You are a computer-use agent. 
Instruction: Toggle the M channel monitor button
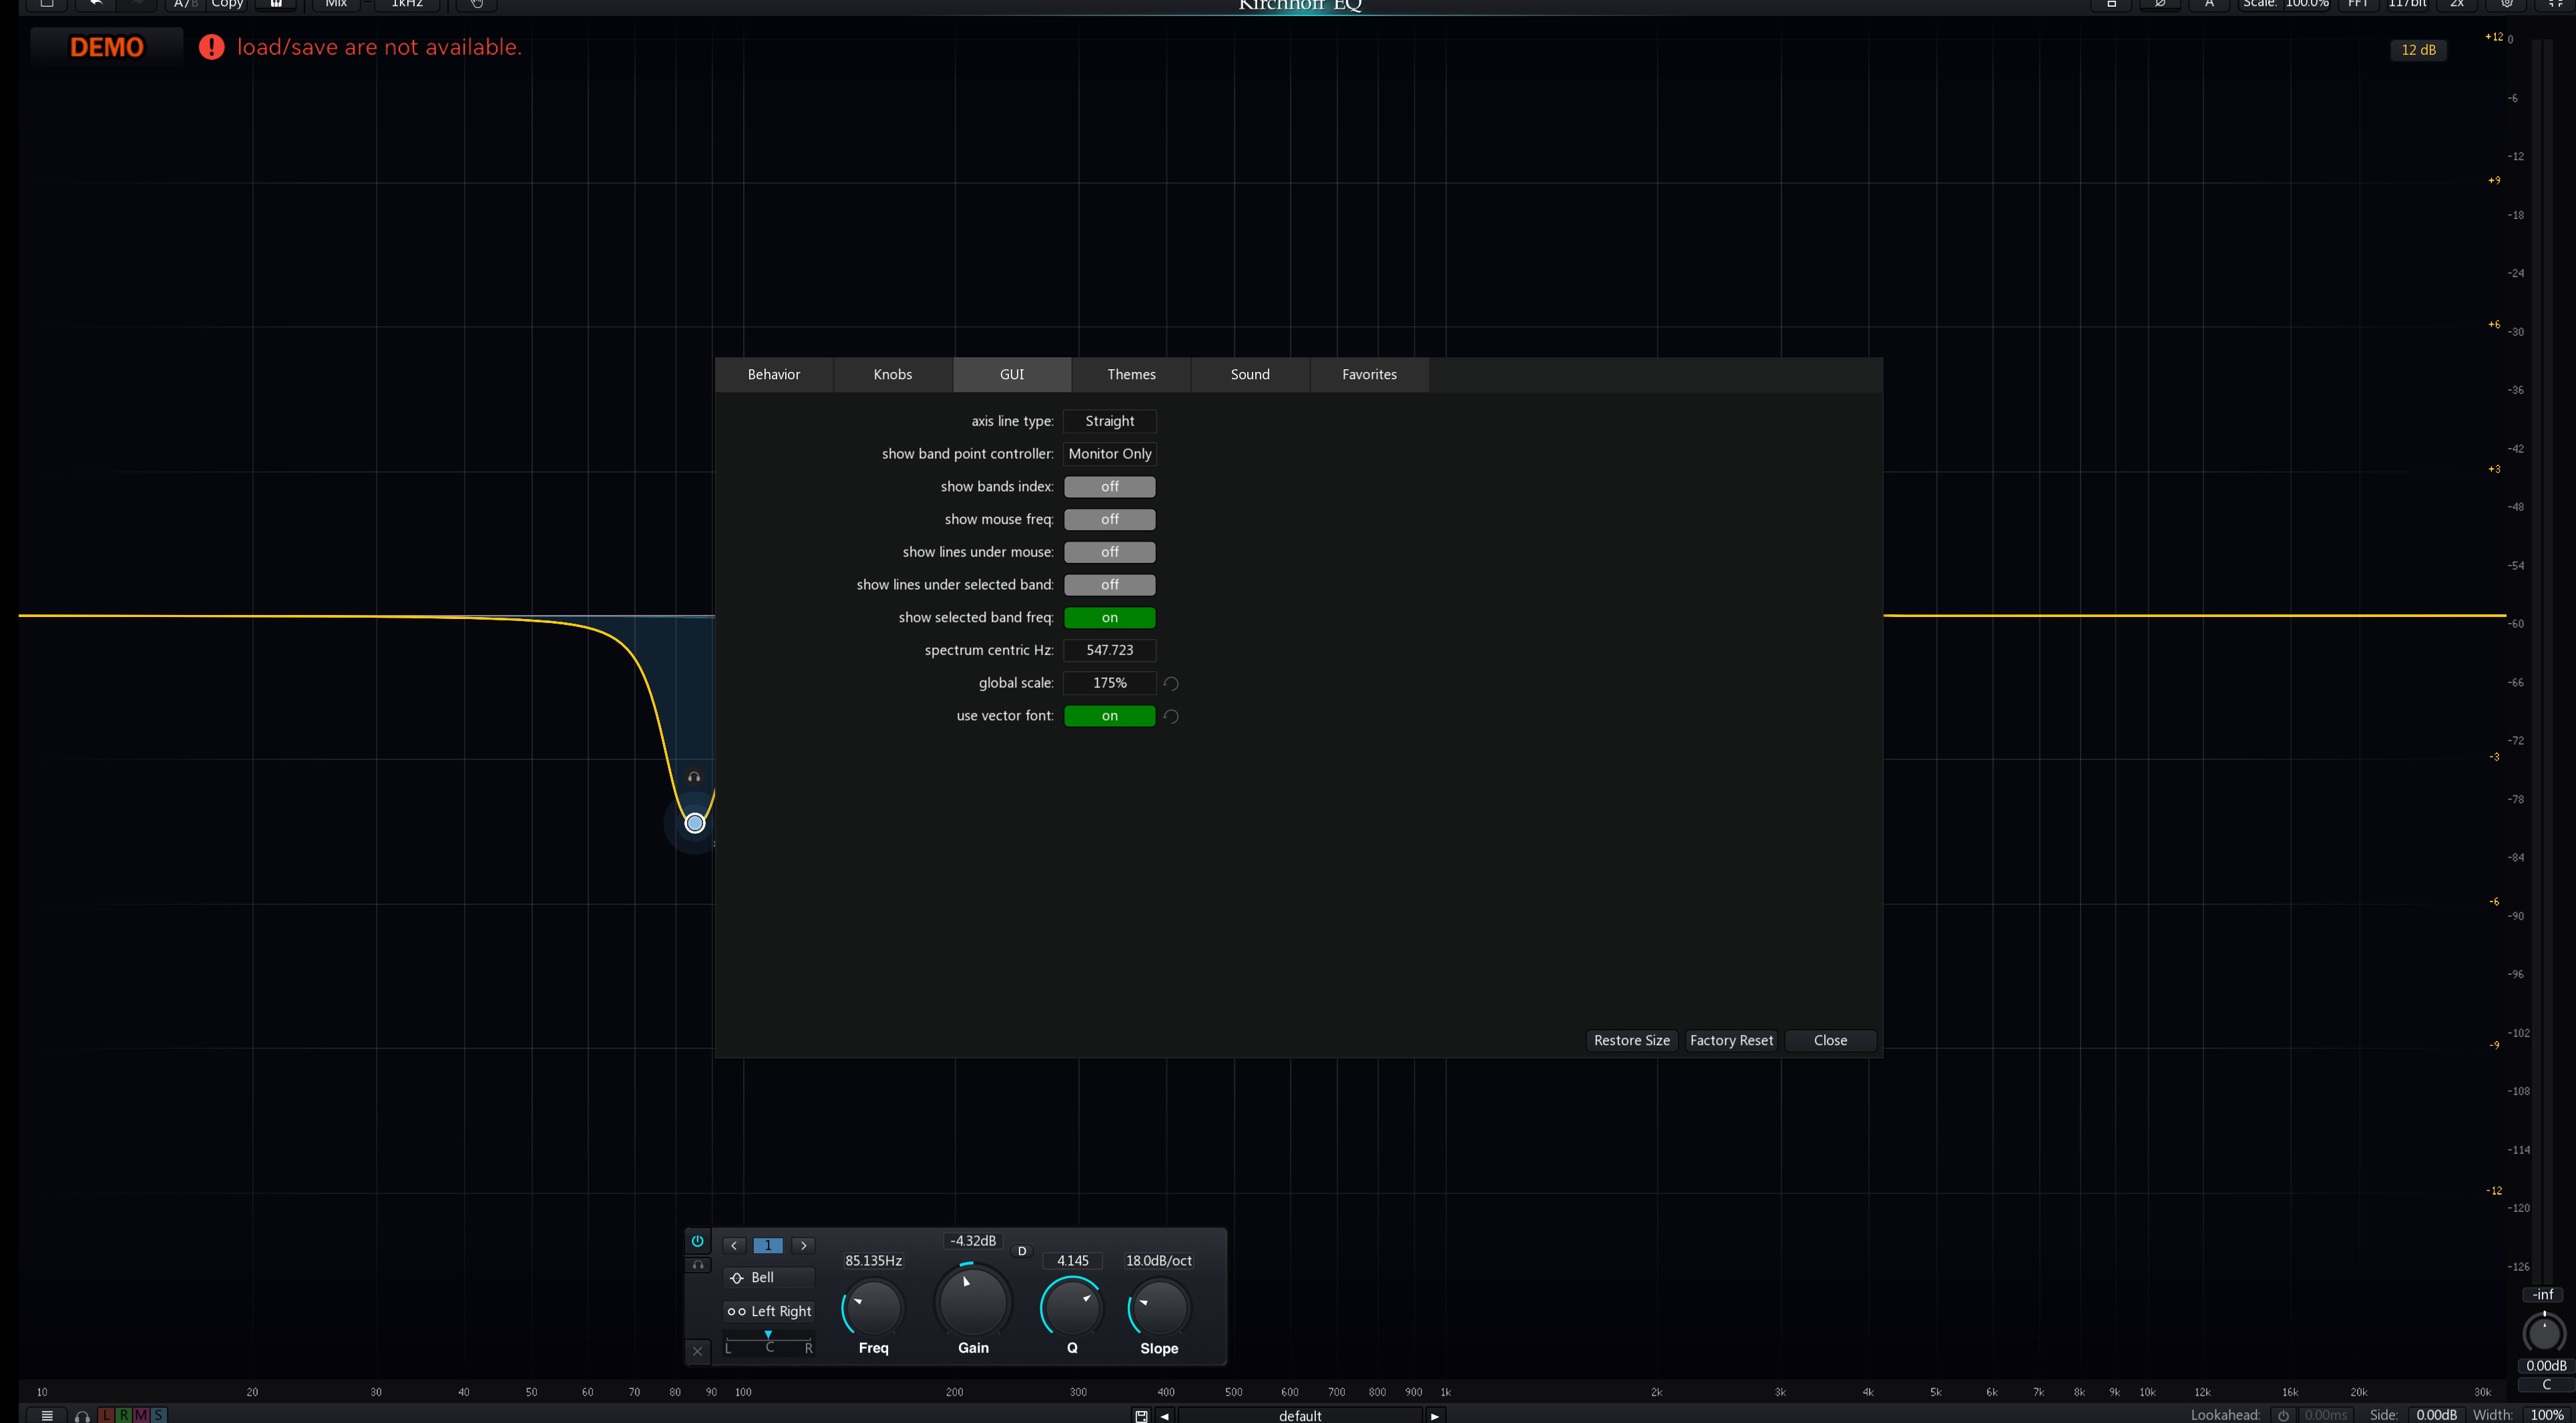141,1415
